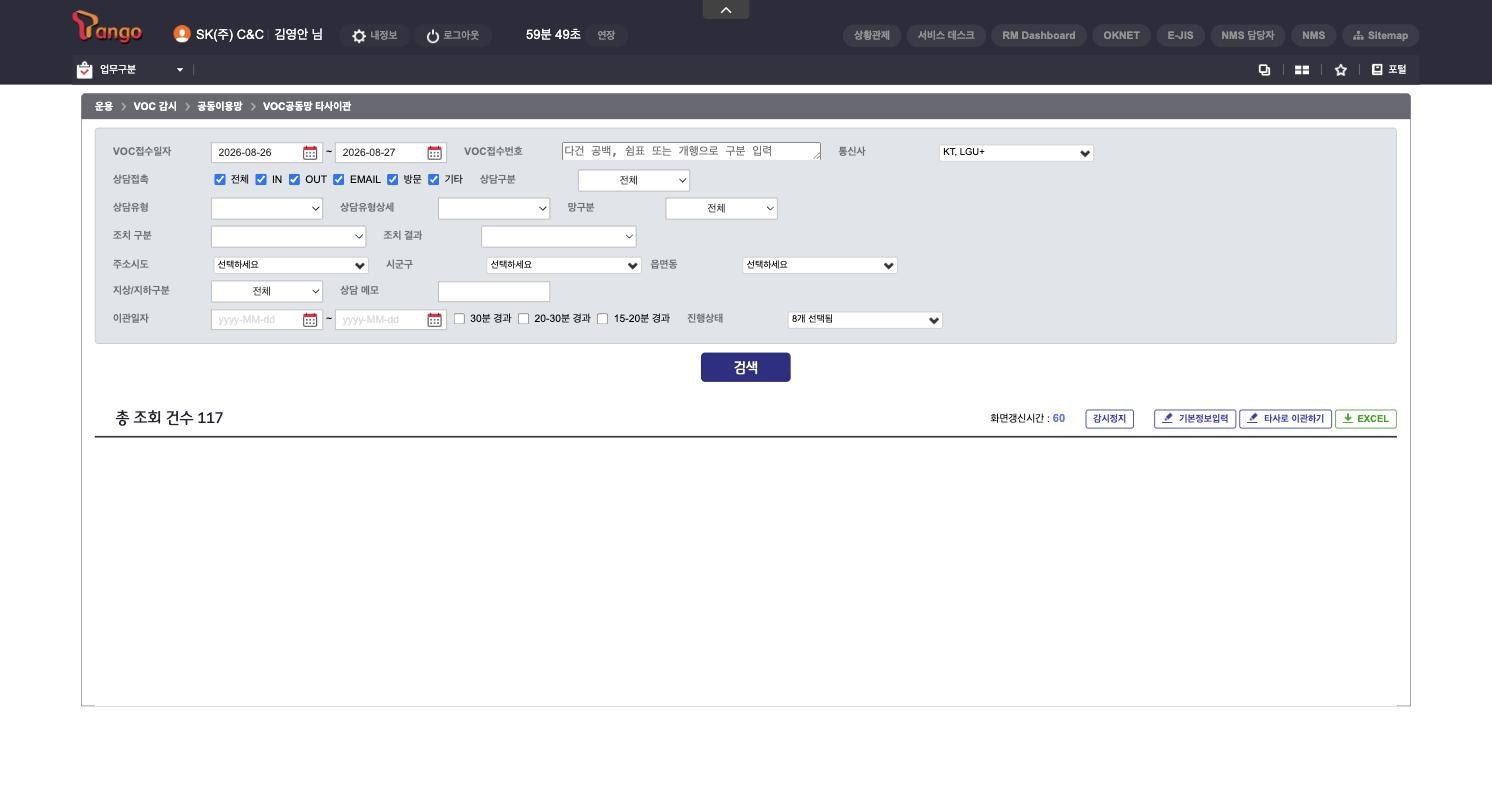The image size is (1492, 812).
Task: Toggle the OUT checkbox
Action: point(294,180)
